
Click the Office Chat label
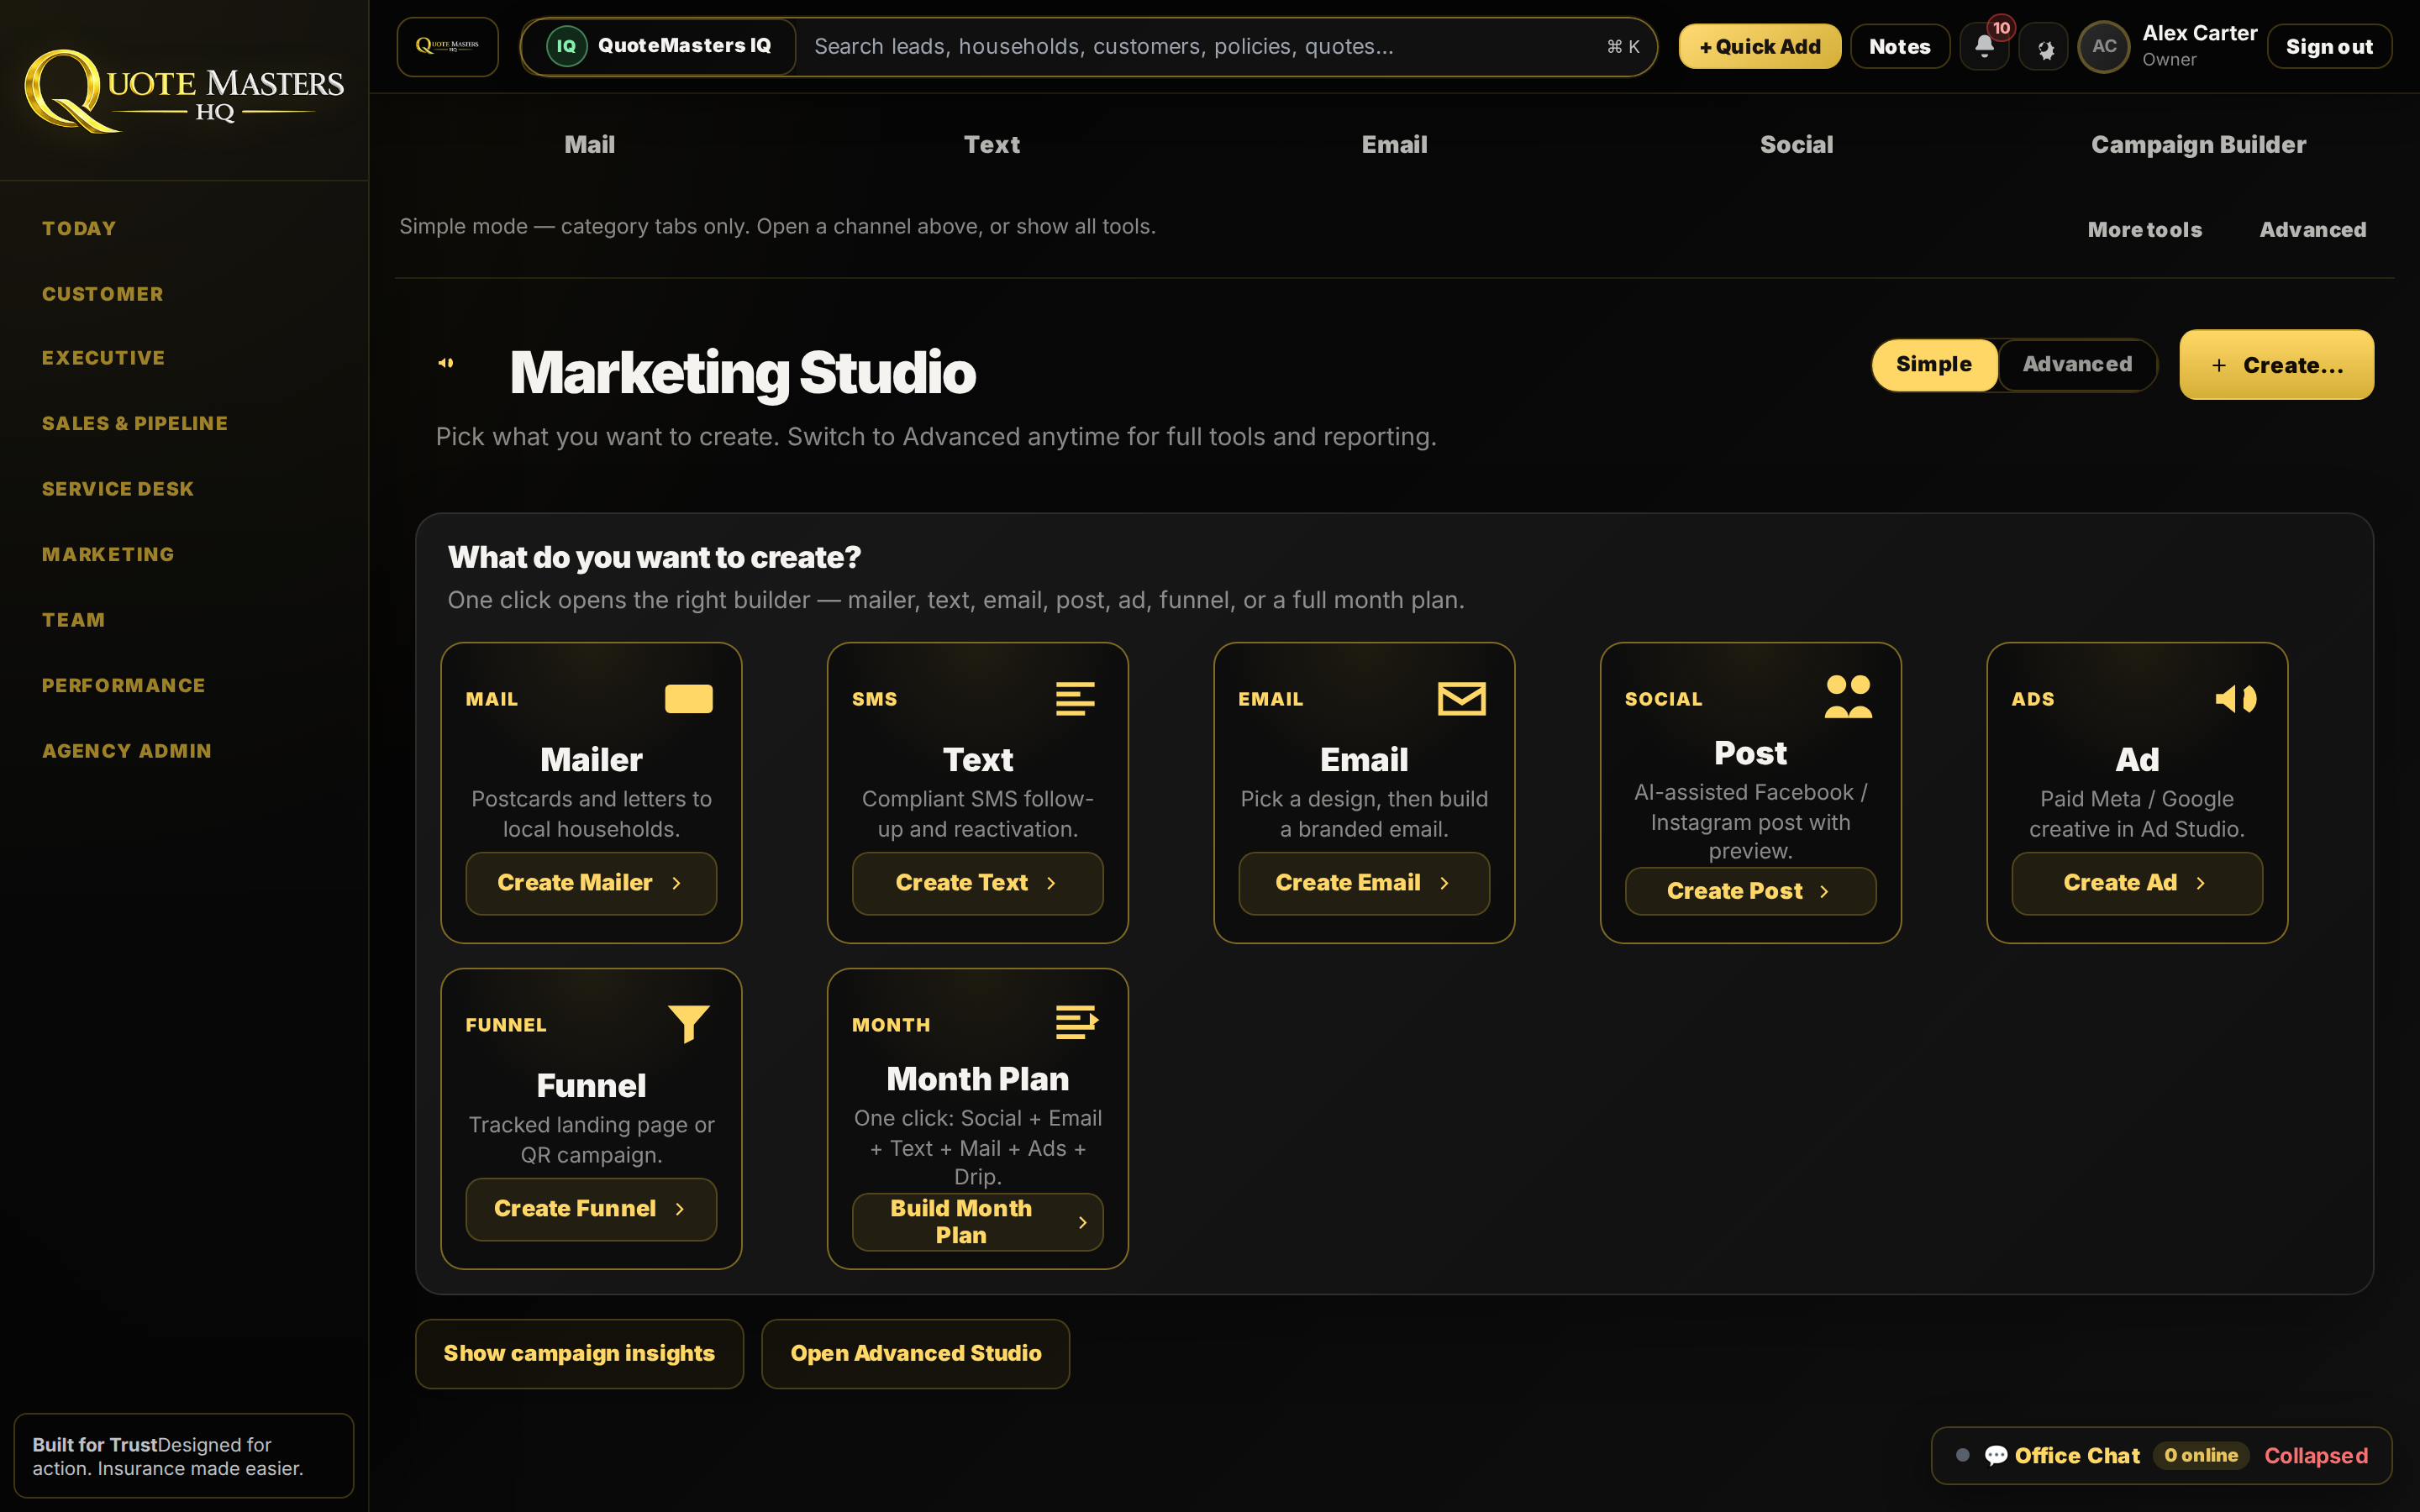(x=2076, y=1455)
